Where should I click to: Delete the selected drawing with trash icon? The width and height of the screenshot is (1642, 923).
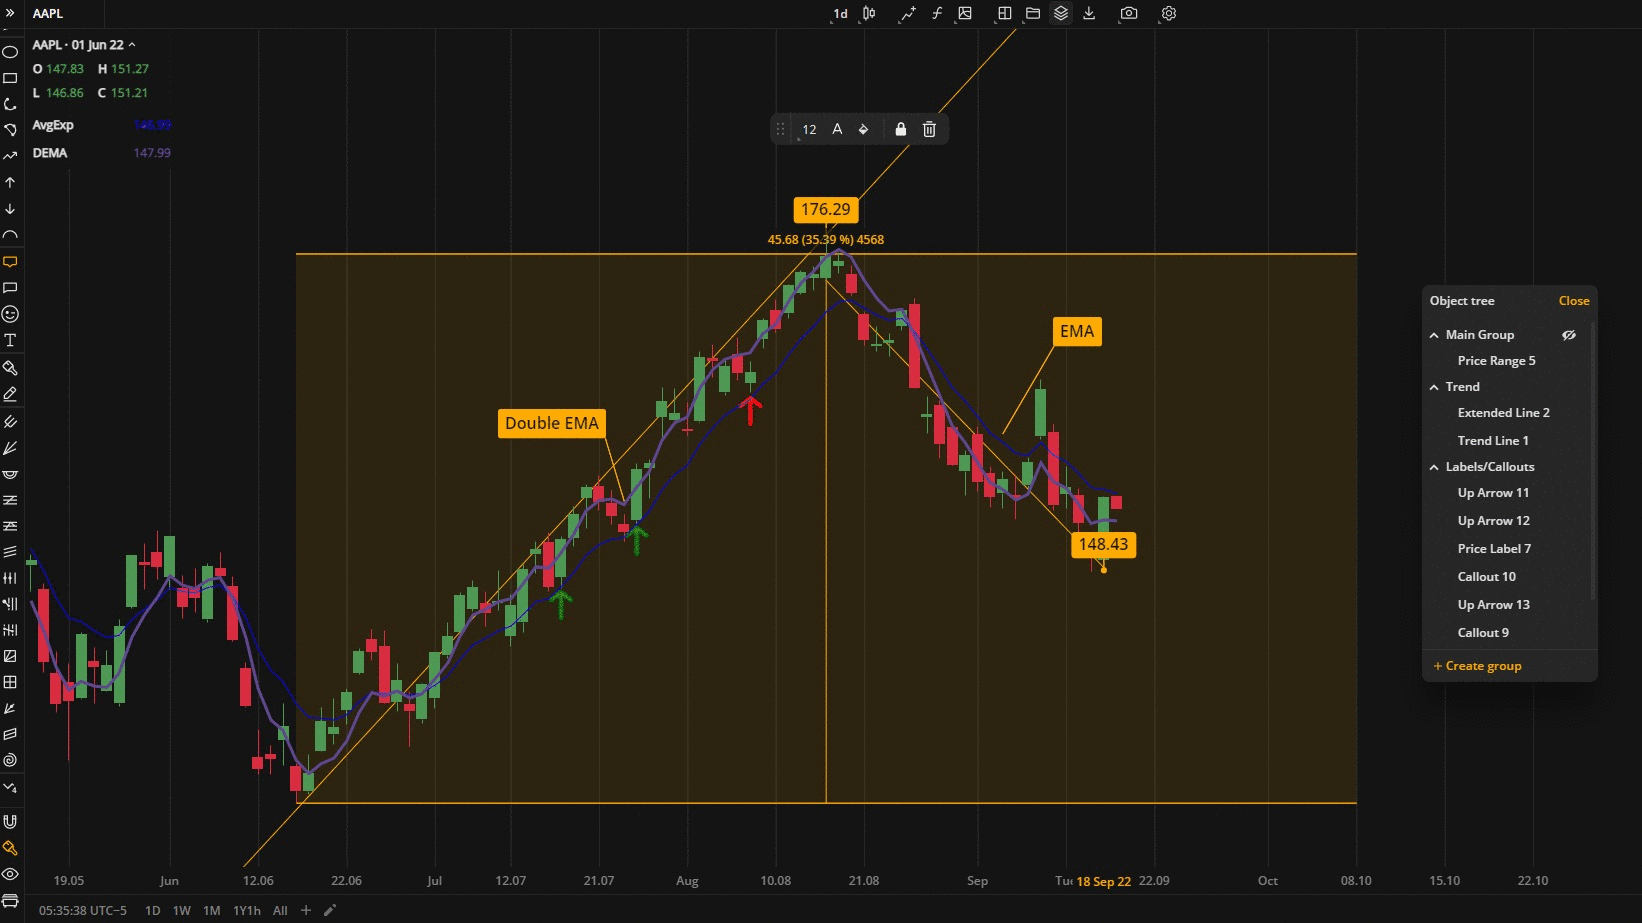click(929, 129)
